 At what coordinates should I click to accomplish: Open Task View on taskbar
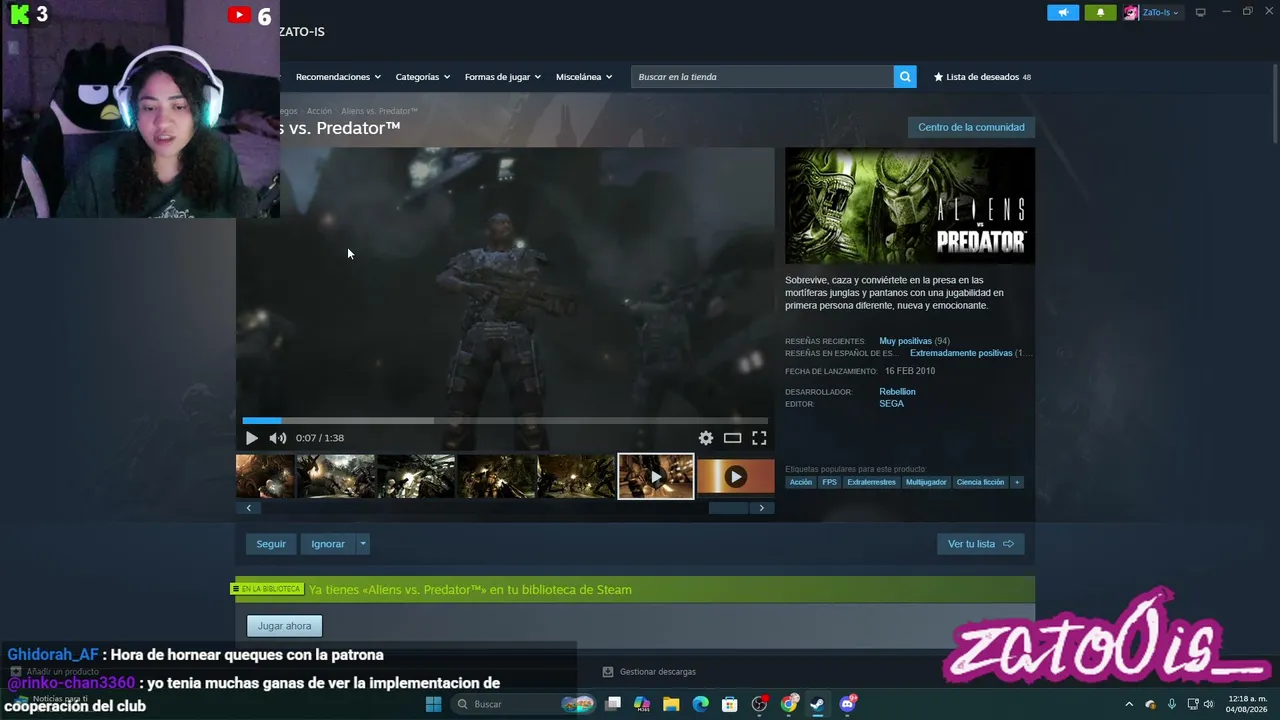613,704
